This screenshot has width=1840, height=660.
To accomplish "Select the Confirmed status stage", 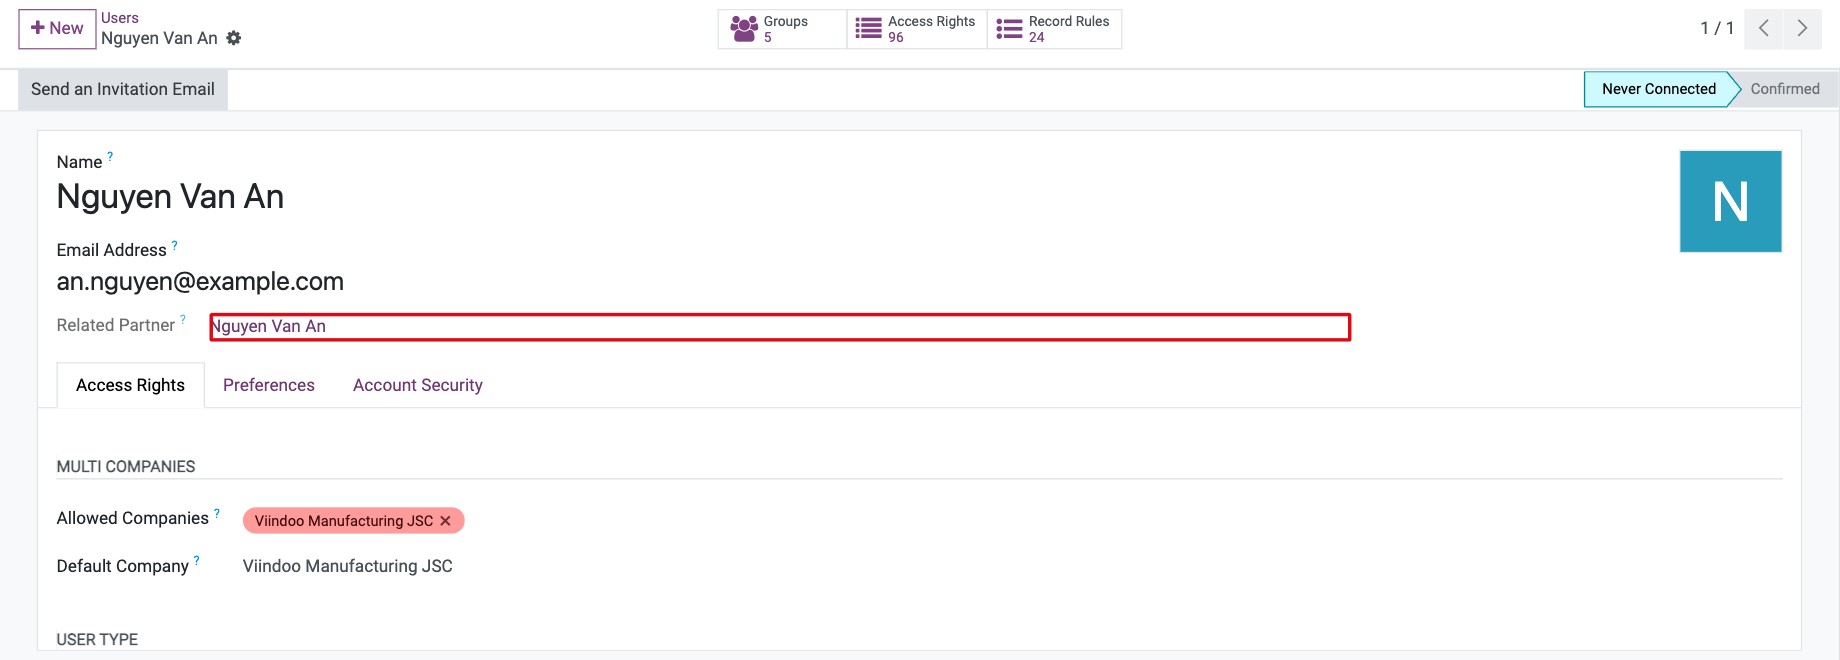I will (x=1785, y=89).
